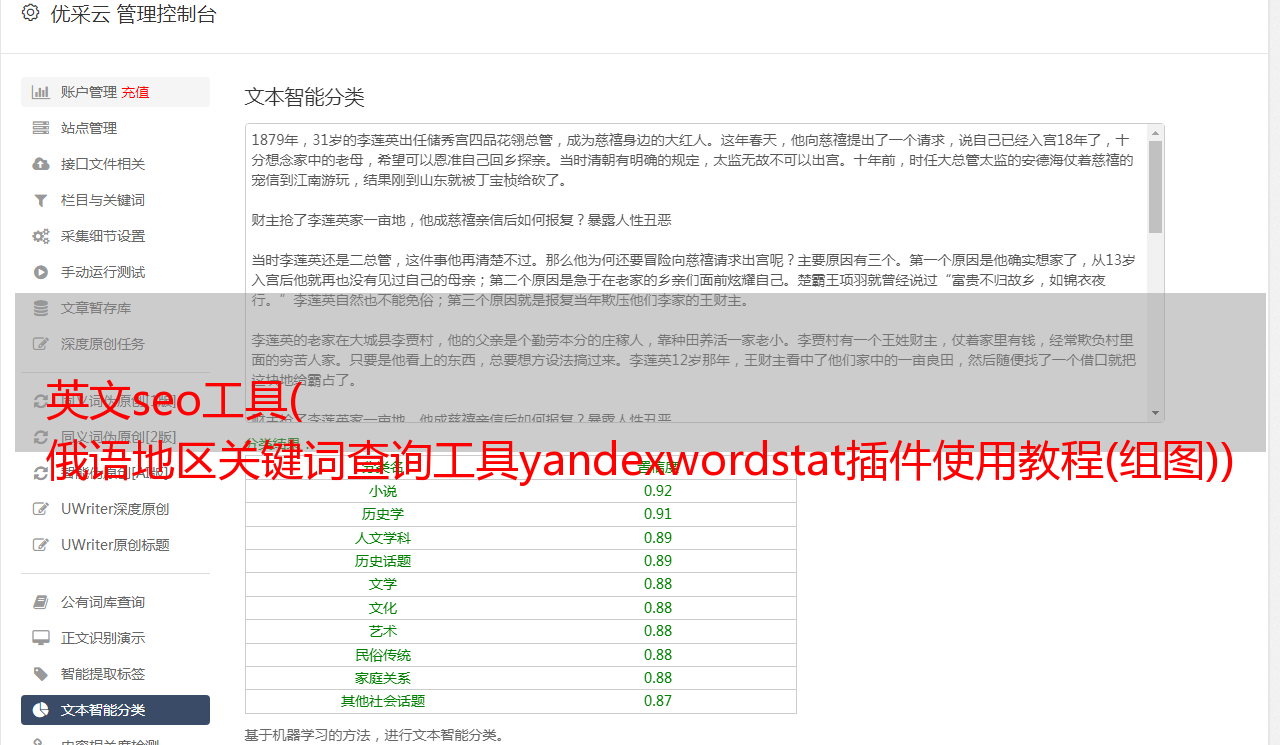1280x745 pixels.
Task: Select the highlighted 文本智能分类 sidebar item
Action: click(115, 710)
